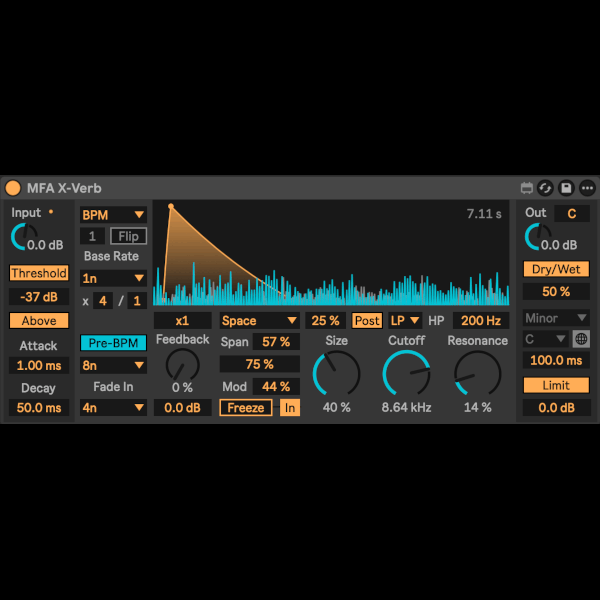The image size is (600, 600).
Task: Open the Fade In 4n dropdown
Action: tap(113, 408)
